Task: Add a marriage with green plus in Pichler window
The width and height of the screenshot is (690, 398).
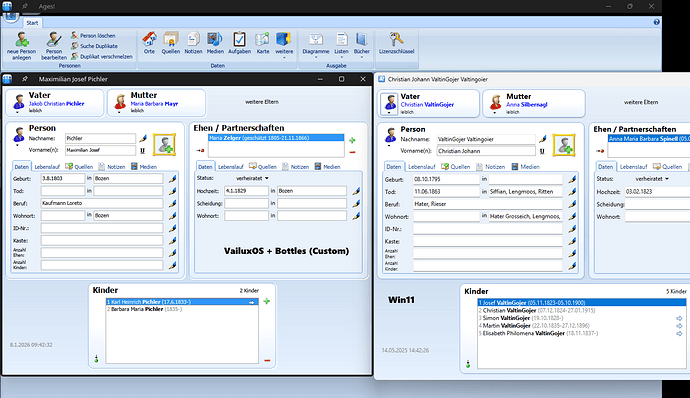Action: [352, 140]
